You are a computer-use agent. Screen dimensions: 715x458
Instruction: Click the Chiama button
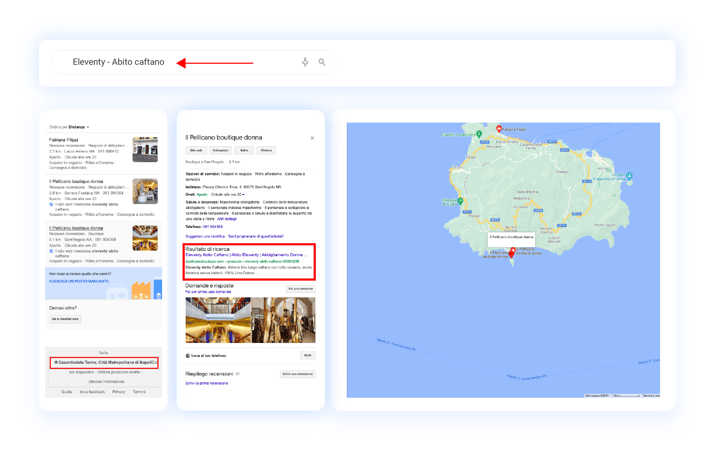pyautogui.click(x=266, y=150)
